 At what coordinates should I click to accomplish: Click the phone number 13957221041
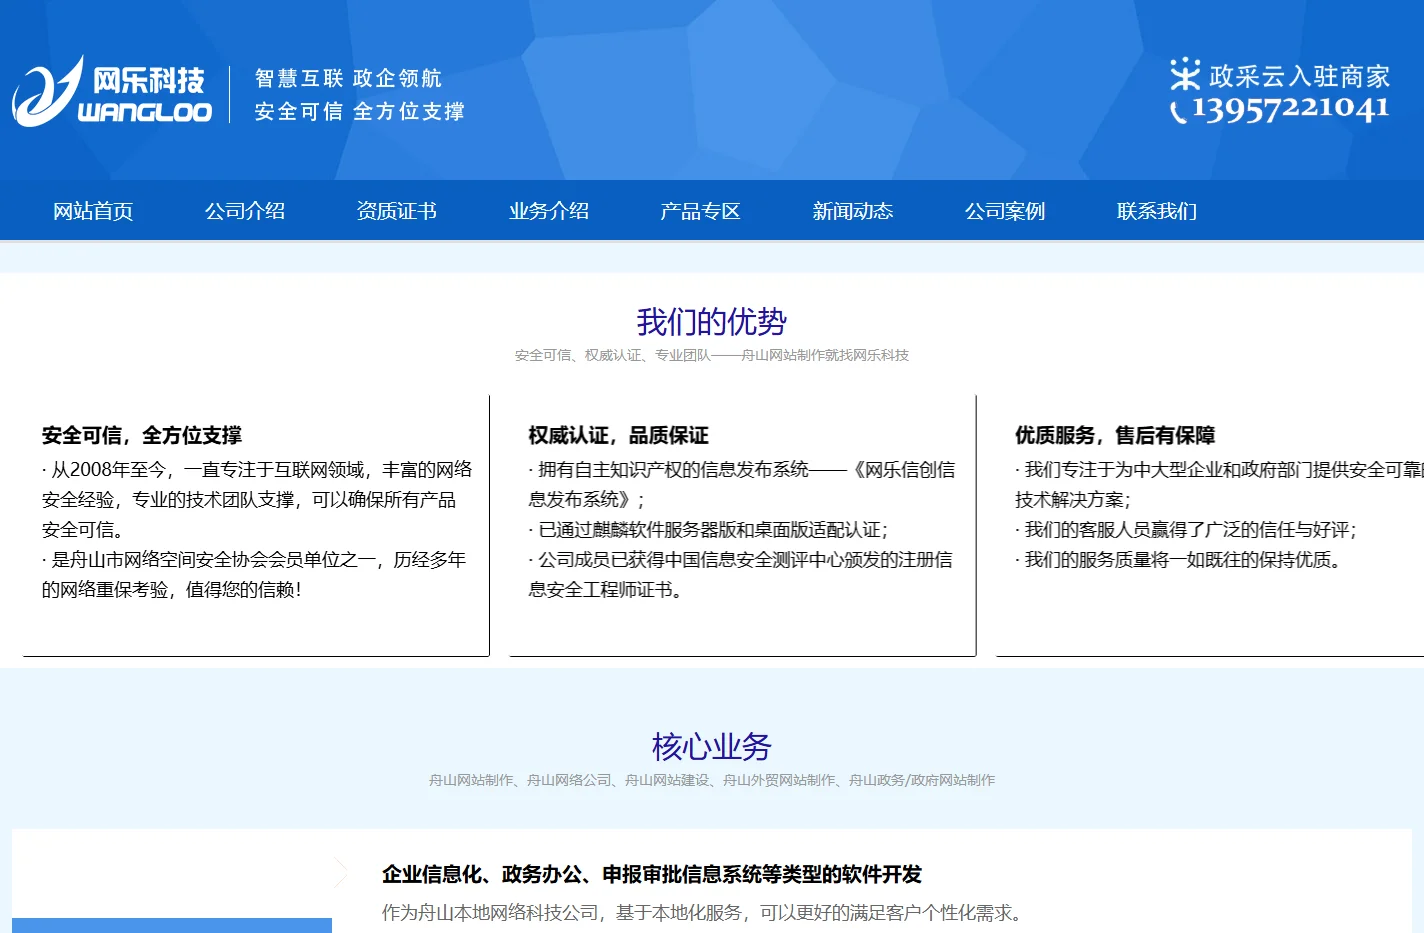coord(1291,109)
